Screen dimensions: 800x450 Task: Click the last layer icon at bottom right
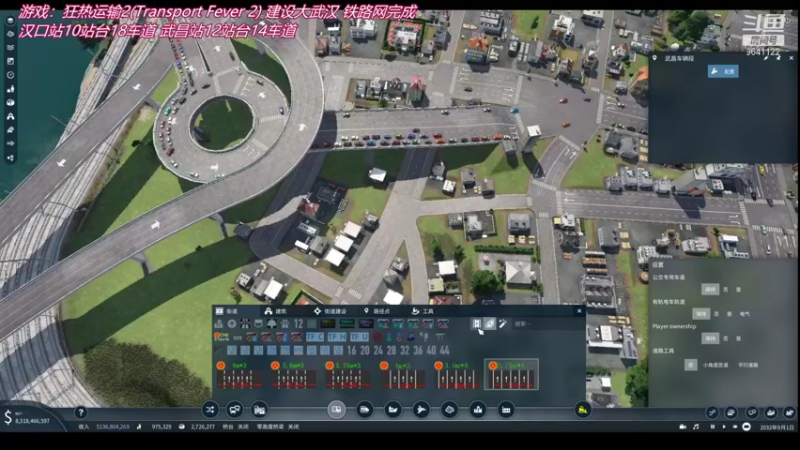[x=789, y=412]
